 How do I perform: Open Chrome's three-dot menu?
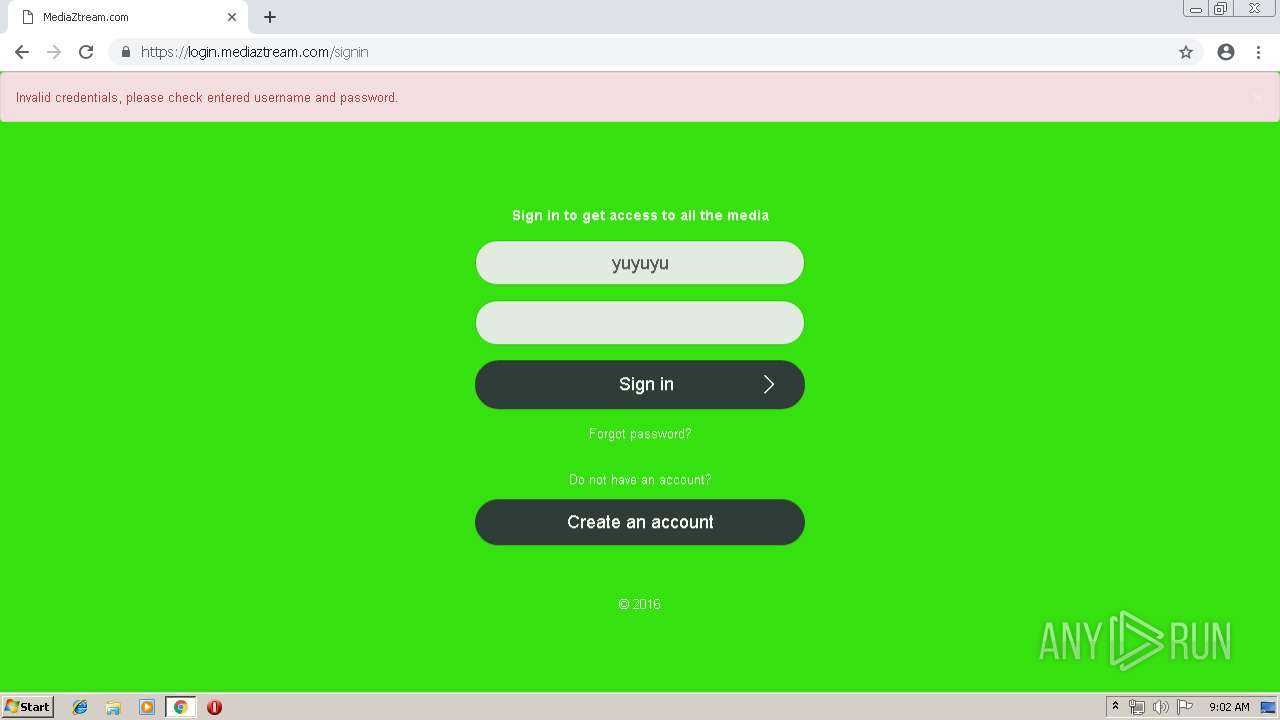pyautogui.click(x=1258, y=52)
